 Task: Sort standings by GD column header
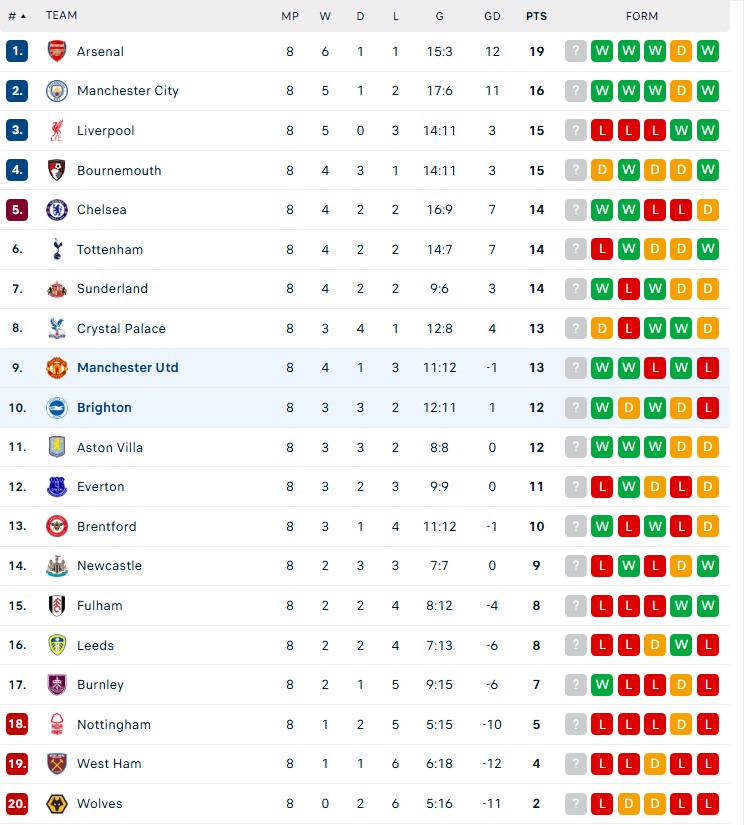click(x=492, y=16)
